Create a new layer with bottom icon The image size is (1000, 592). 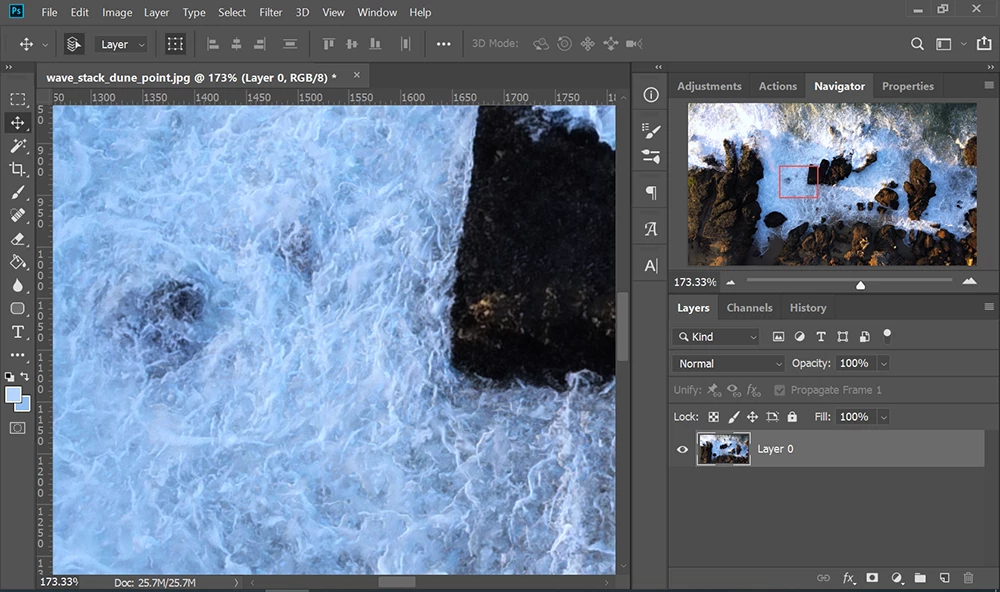click(x=943, y=578)
